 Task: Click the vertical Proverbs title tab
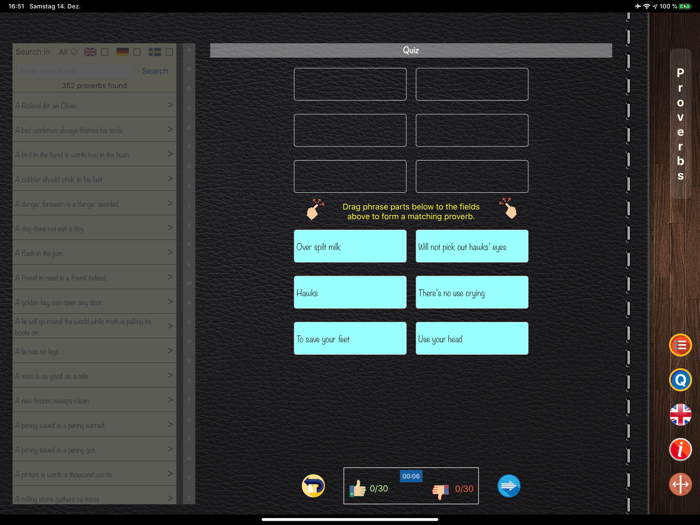[680, 124]
